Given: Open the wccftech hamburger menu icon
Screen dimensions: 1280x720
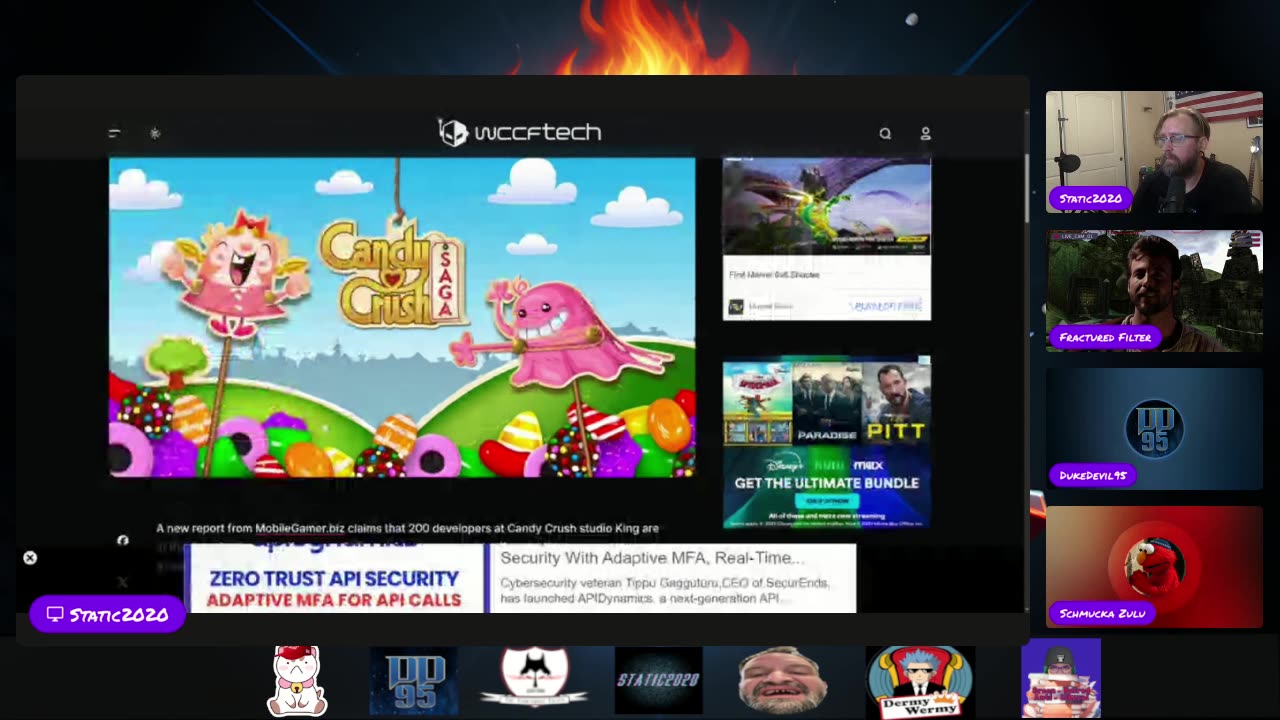Looking at the screenshot, I should [x=114, y=133].
